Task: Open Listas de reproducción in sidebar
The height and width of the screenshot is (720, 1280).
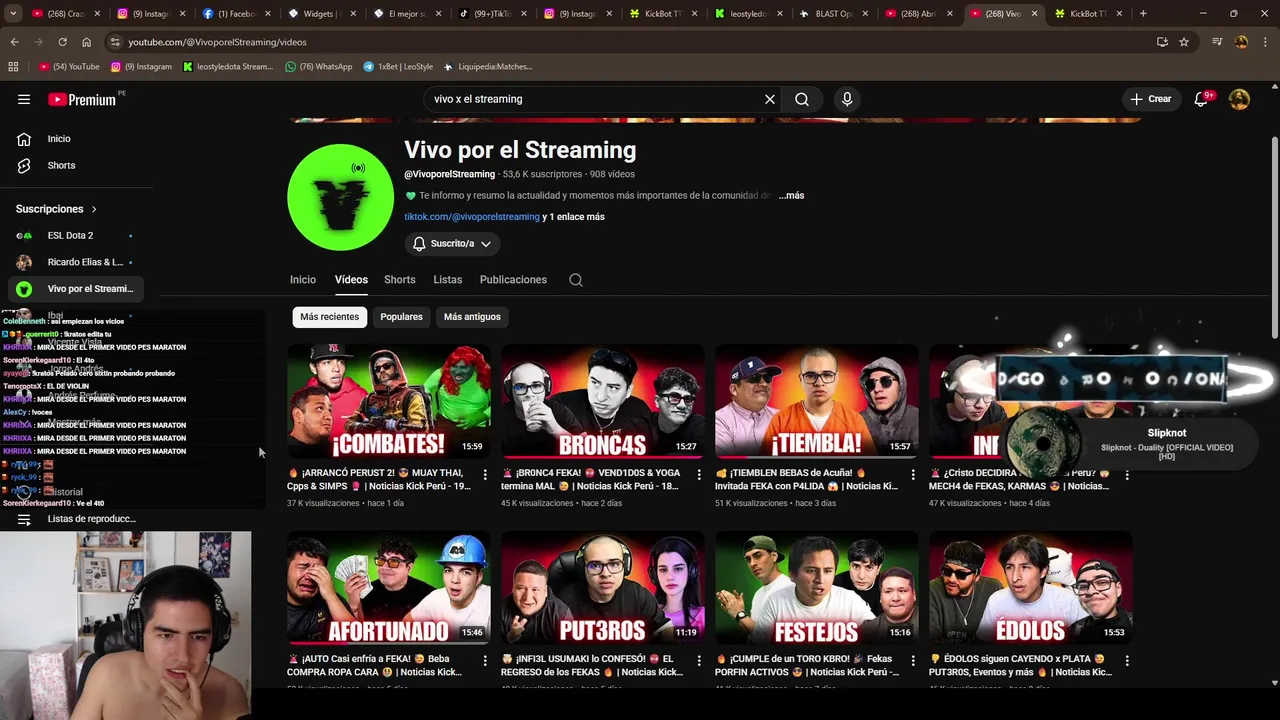Action: [76, 519]
